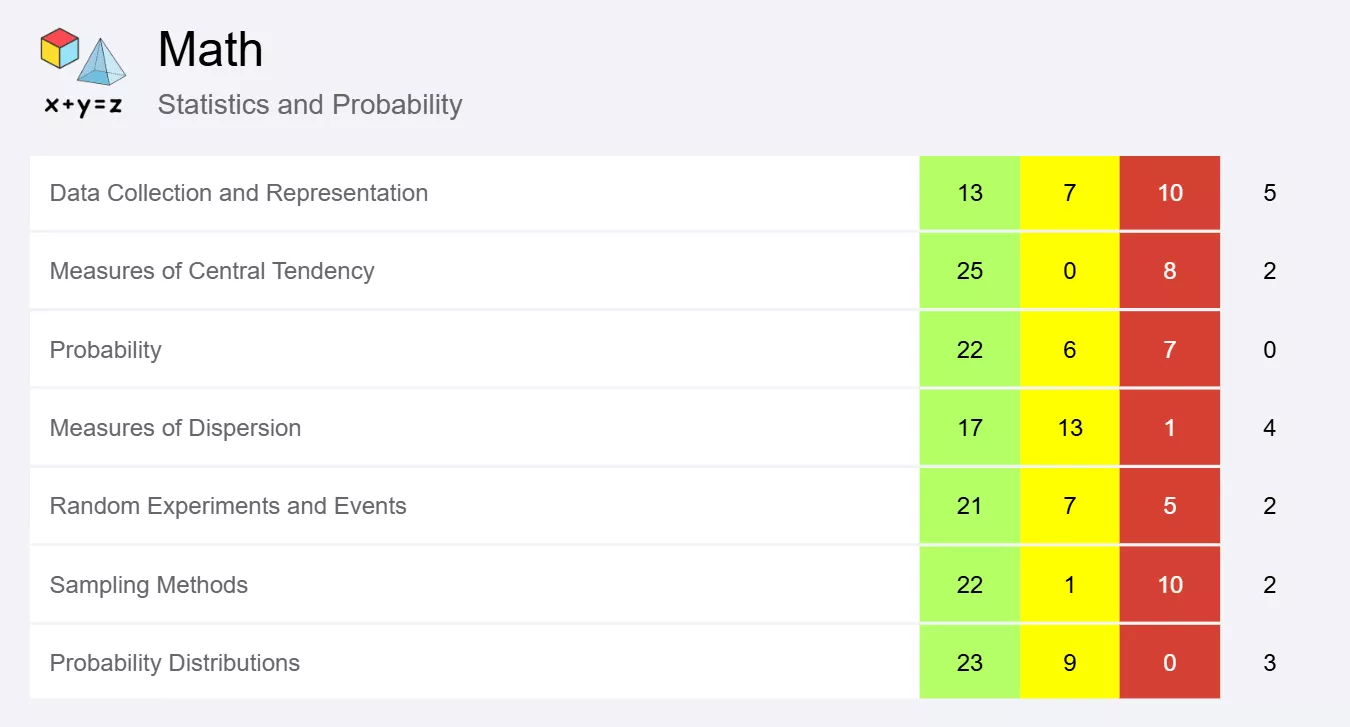This screenshot has height=727, width=1350.
Task: Click green cell showing 13 for Data Collection
Action: point(970,193)
